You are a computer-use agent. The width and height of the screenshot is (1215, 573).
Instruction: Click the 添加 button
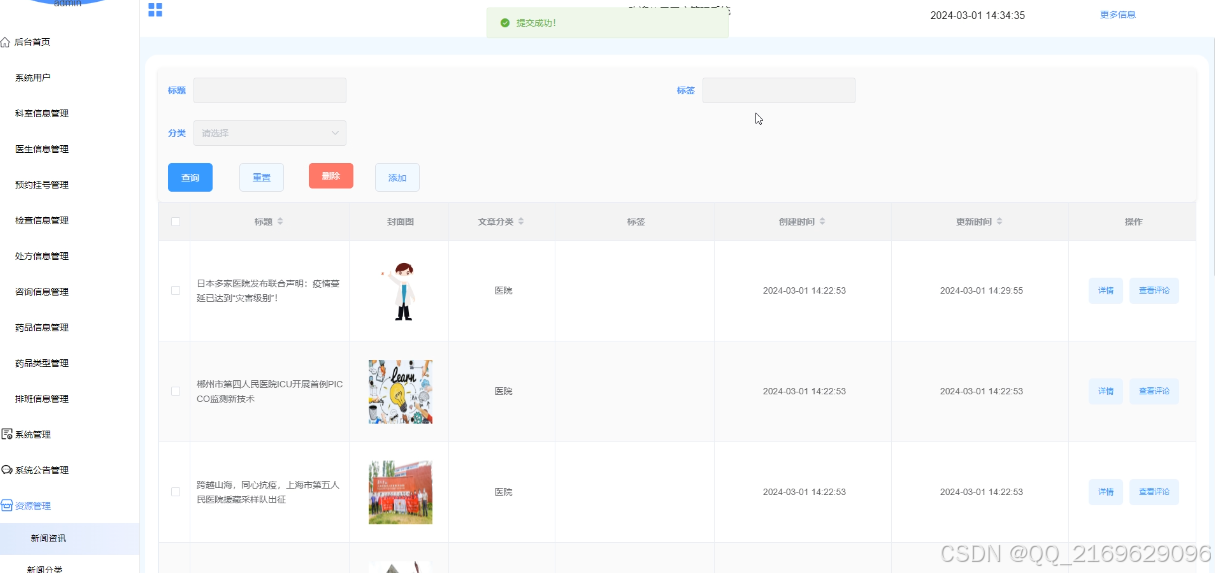[x=397, y=177]
